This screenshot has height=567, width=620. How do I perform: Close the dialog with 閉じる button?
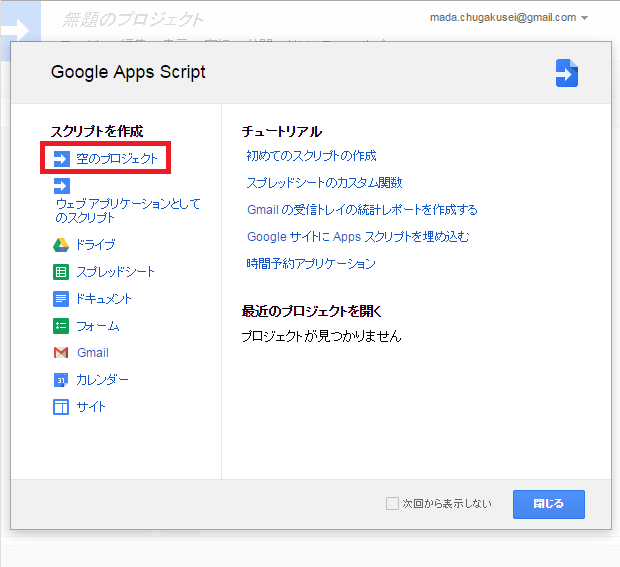(549, 504)
